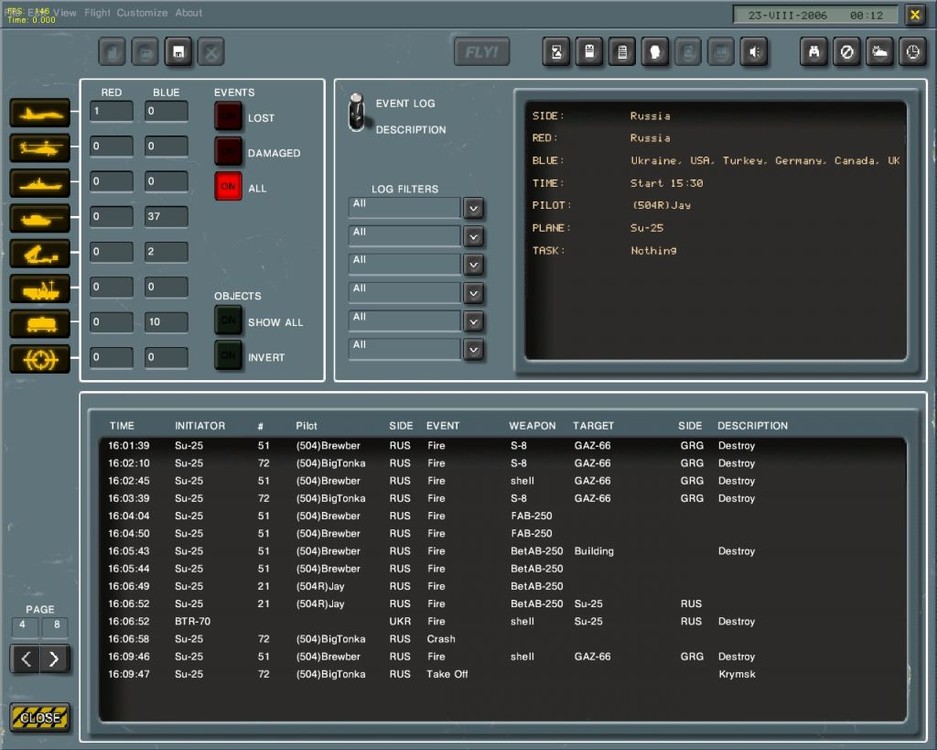Select the tank category icon
This screenshot has height=750, width=937.
(40, 218)
